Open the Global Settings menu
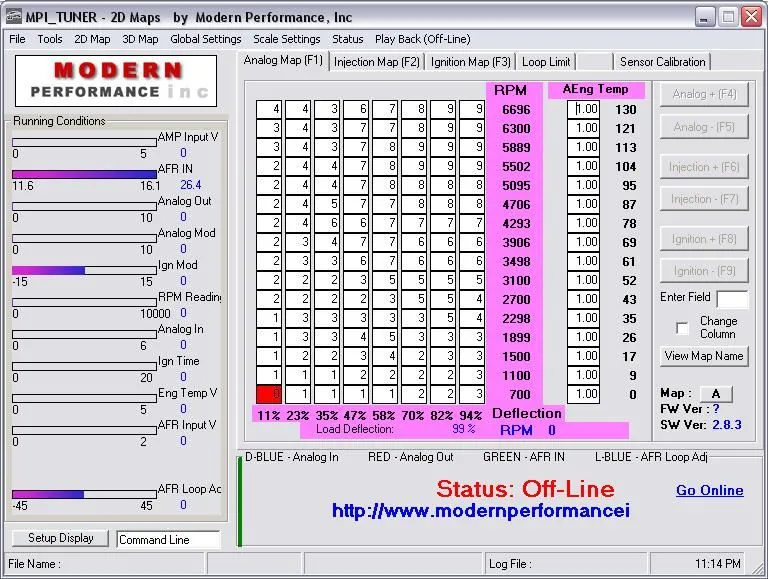This screenshot has height=579, width=768. [x=206, y=39]
